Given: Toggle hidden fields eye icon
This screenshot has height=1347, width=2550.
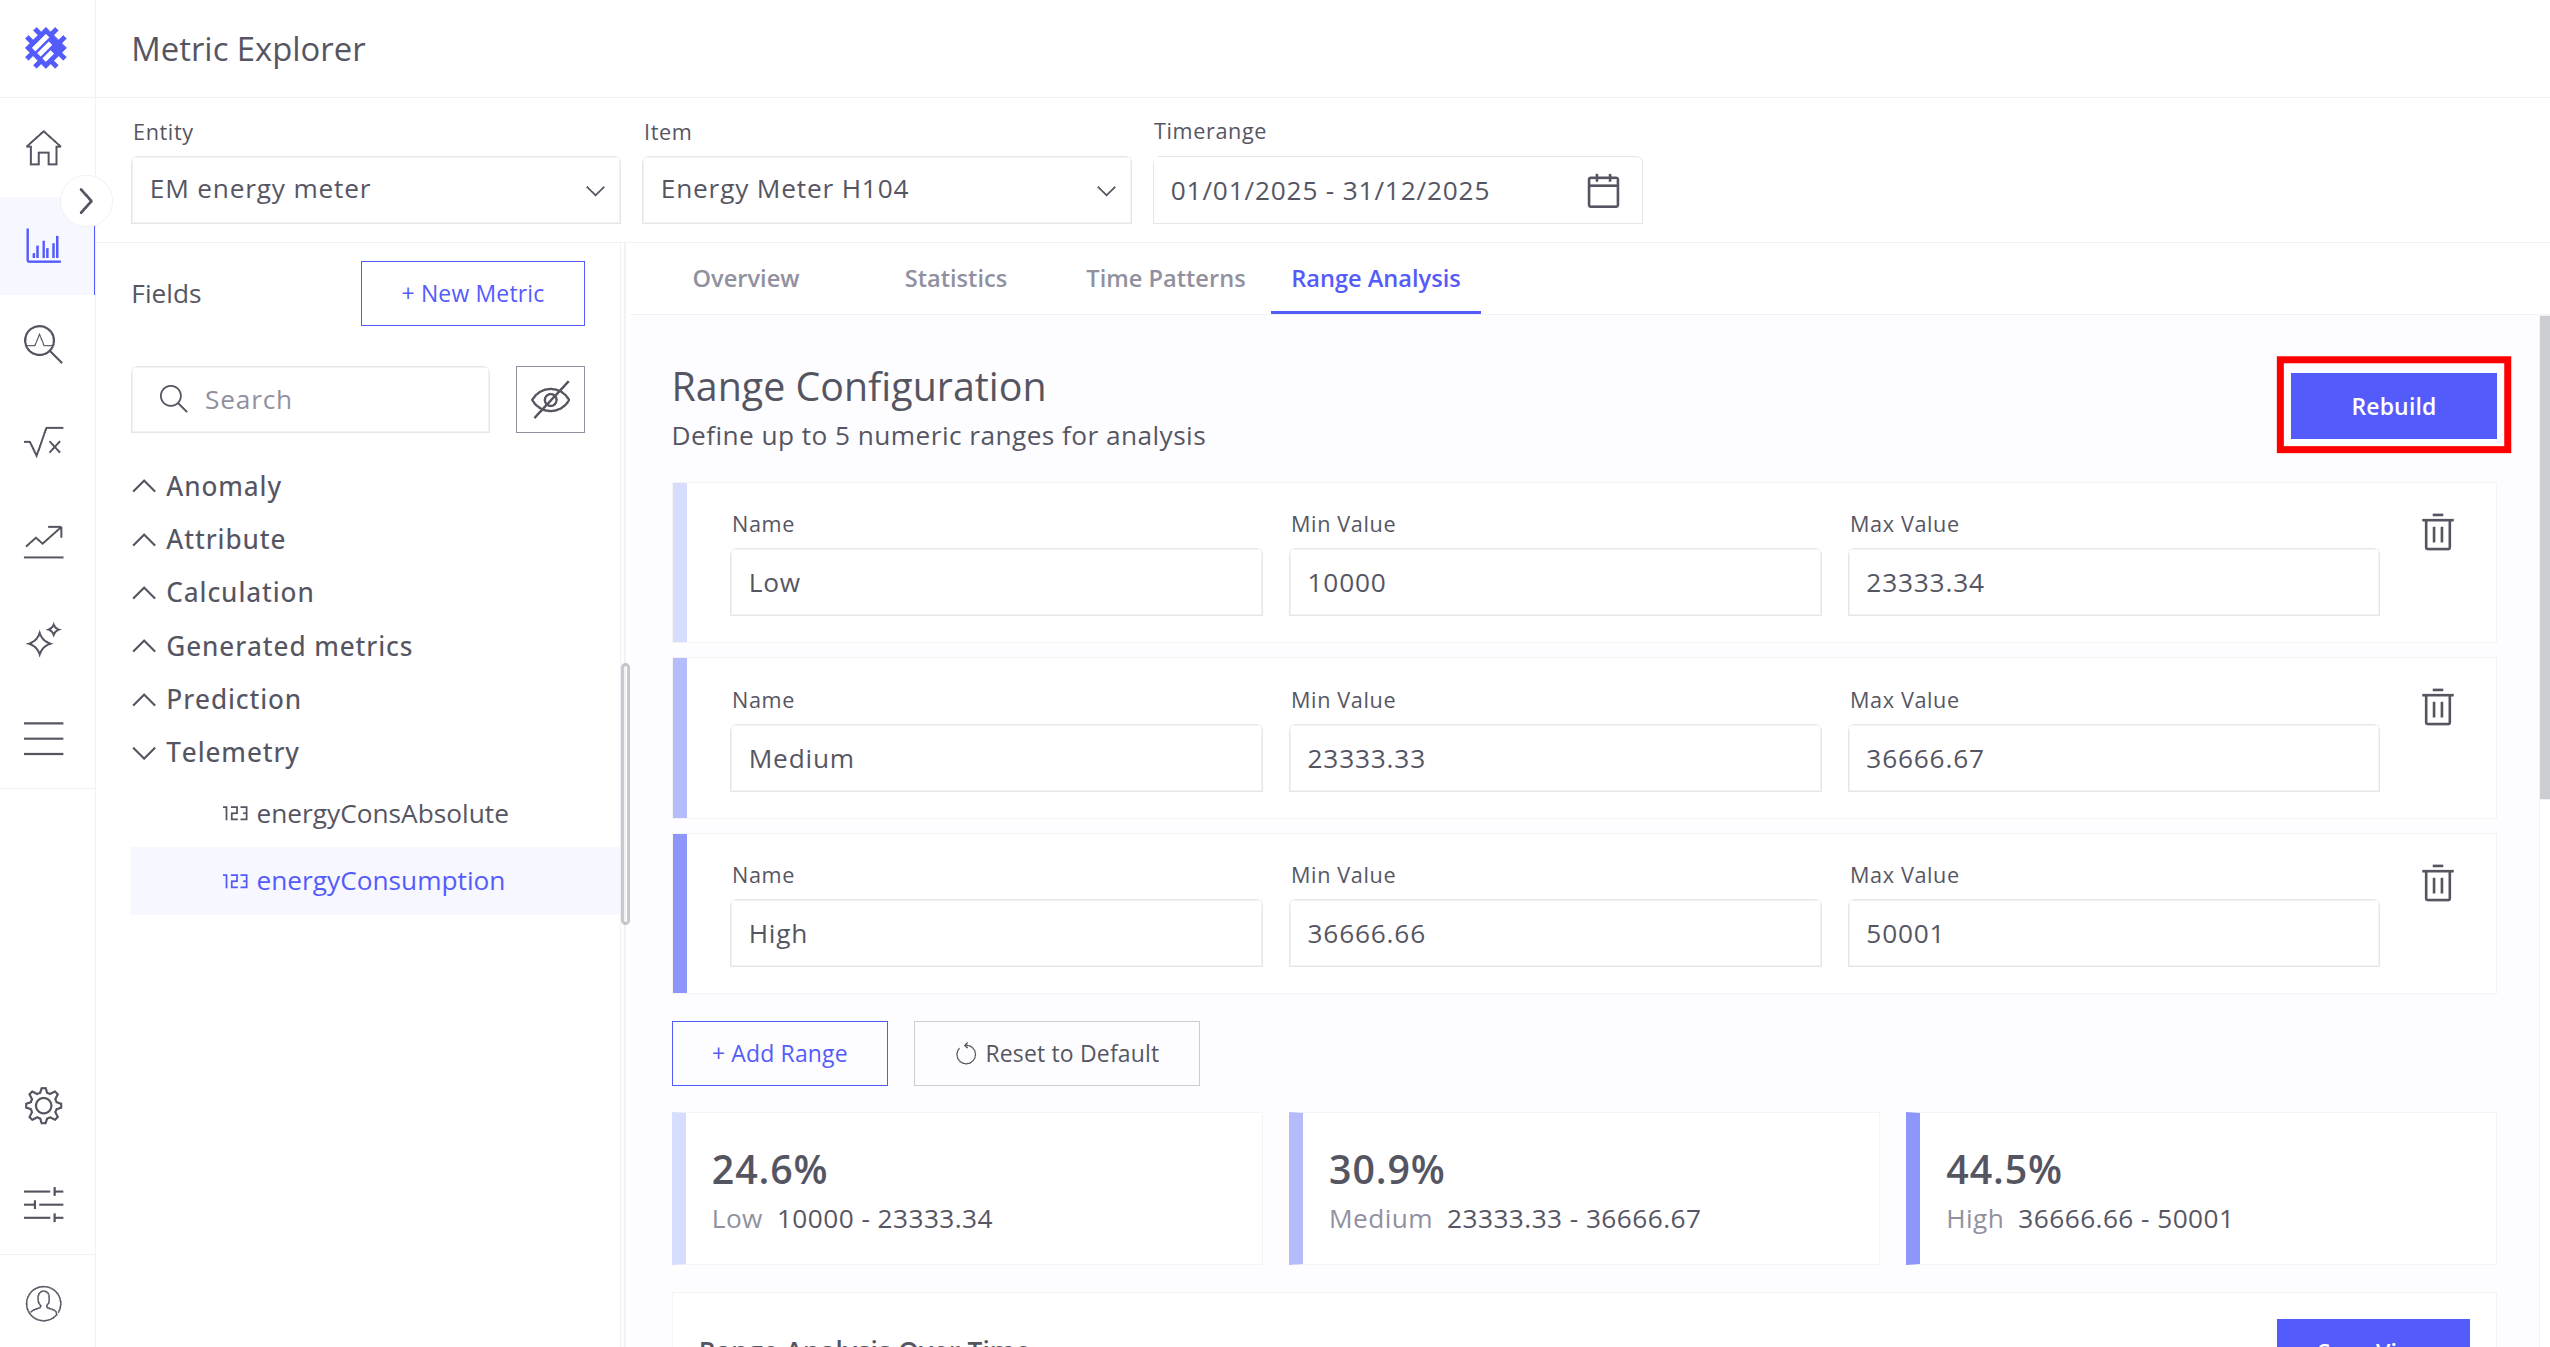Looking at the screenshot, I should coord(550,399).
